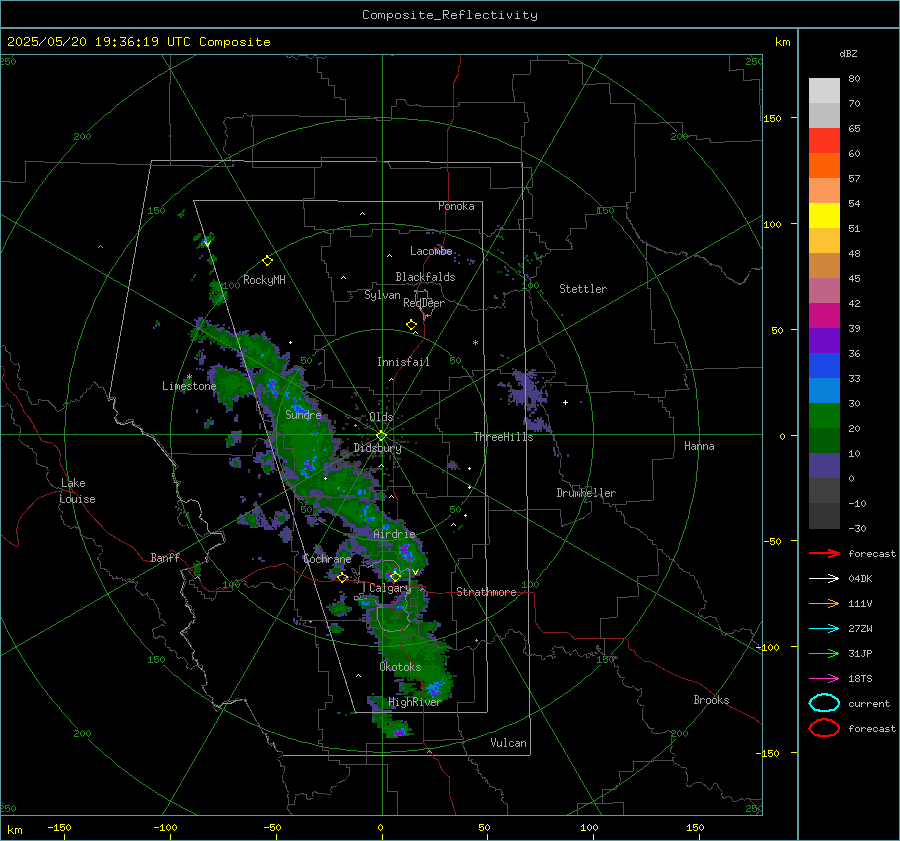Select the light gray swatch between 80 and 70 dBZ
The image size is (900, 841).
click(824, 90)
